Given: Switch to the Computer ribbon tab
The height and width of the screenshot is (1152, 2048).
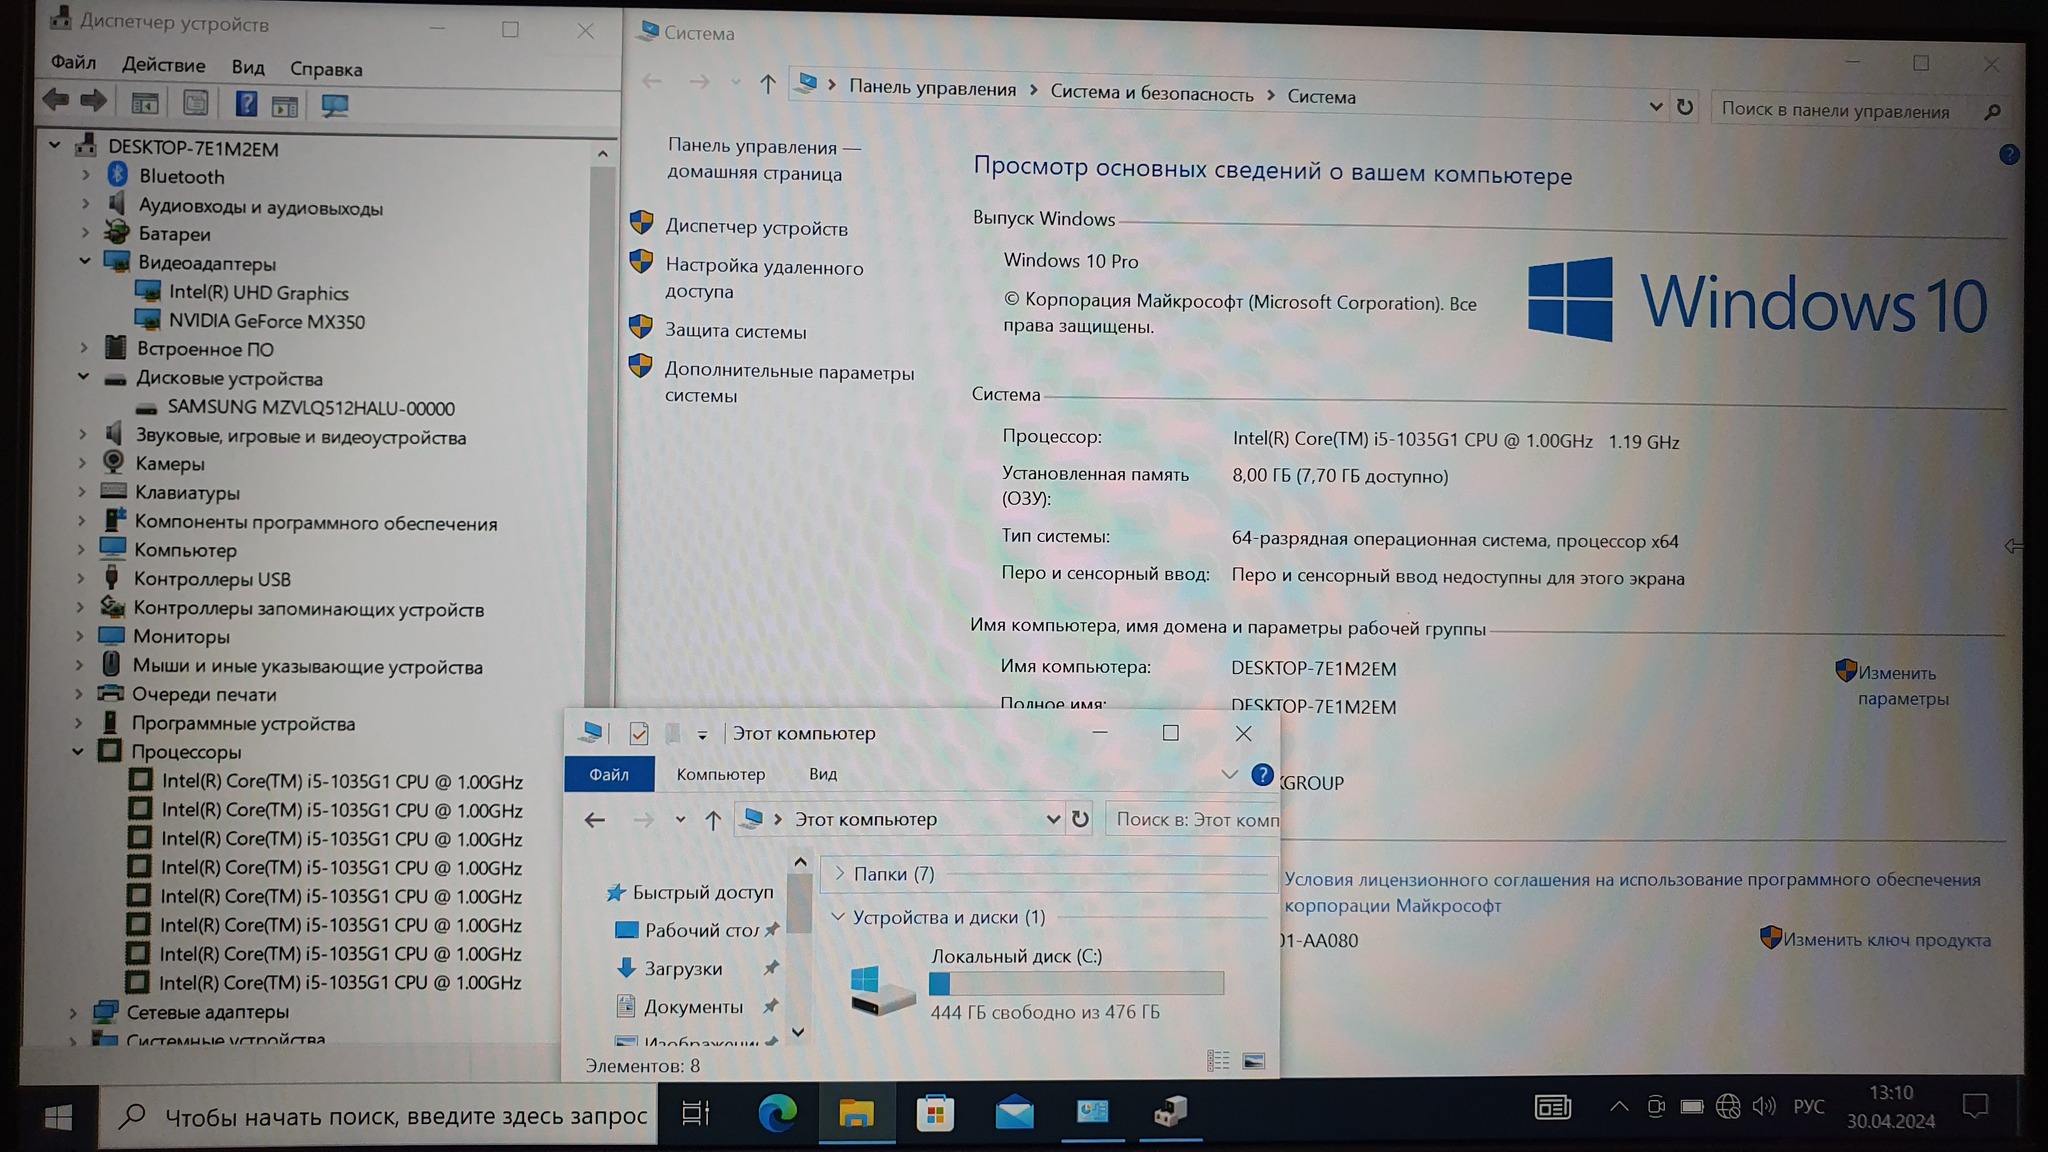Looking at the screenshot, I should point(720,774).
